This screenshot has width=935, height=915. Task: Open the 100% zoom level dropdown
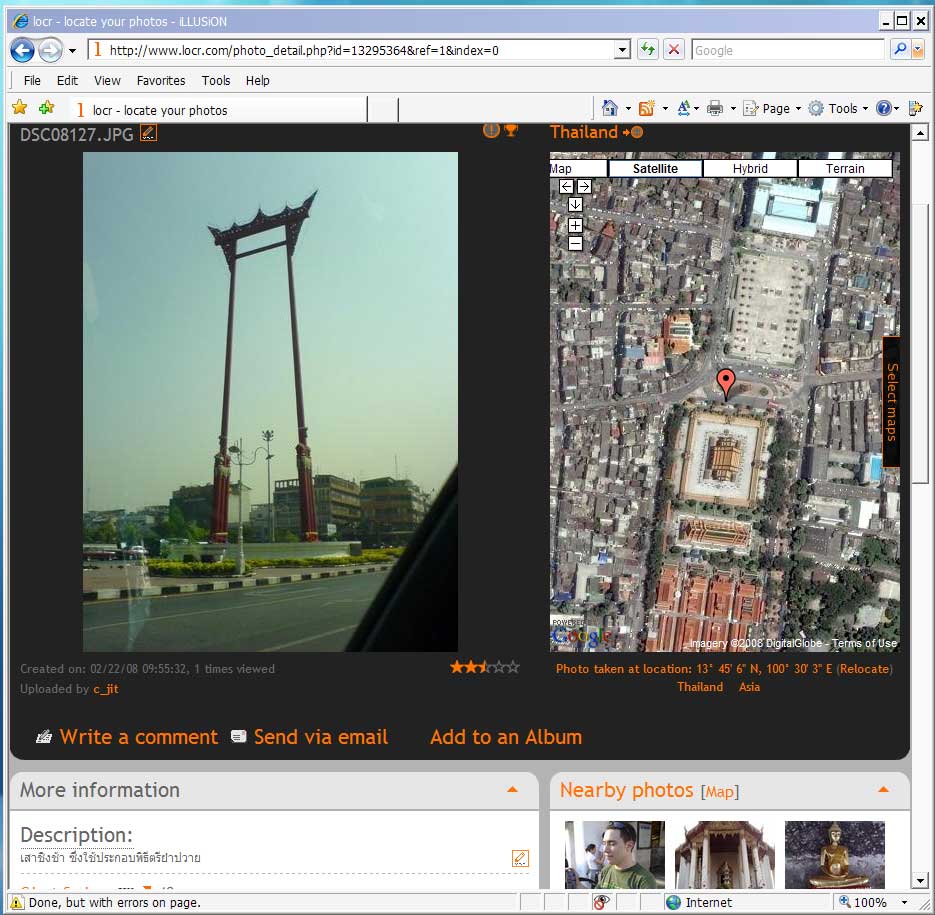[x=904, y=902]
